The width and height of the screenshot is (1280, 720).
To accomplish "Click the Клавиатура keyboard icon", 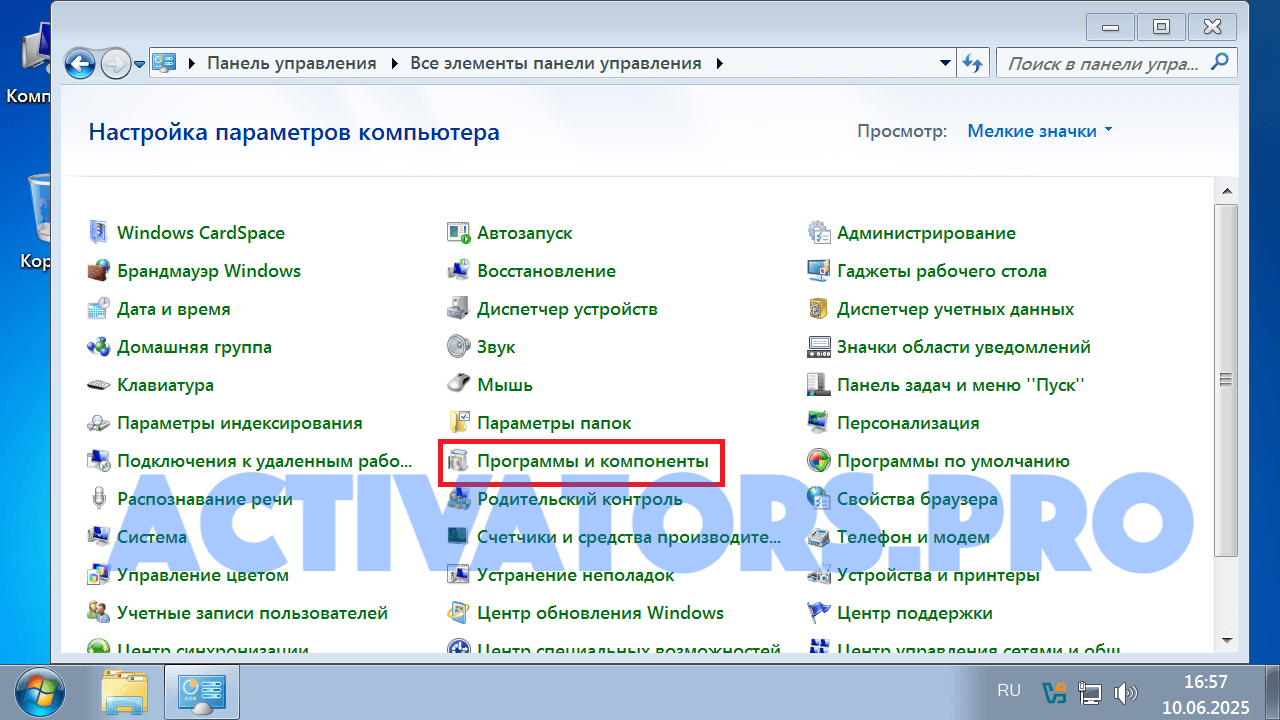I will coord(98,385).
